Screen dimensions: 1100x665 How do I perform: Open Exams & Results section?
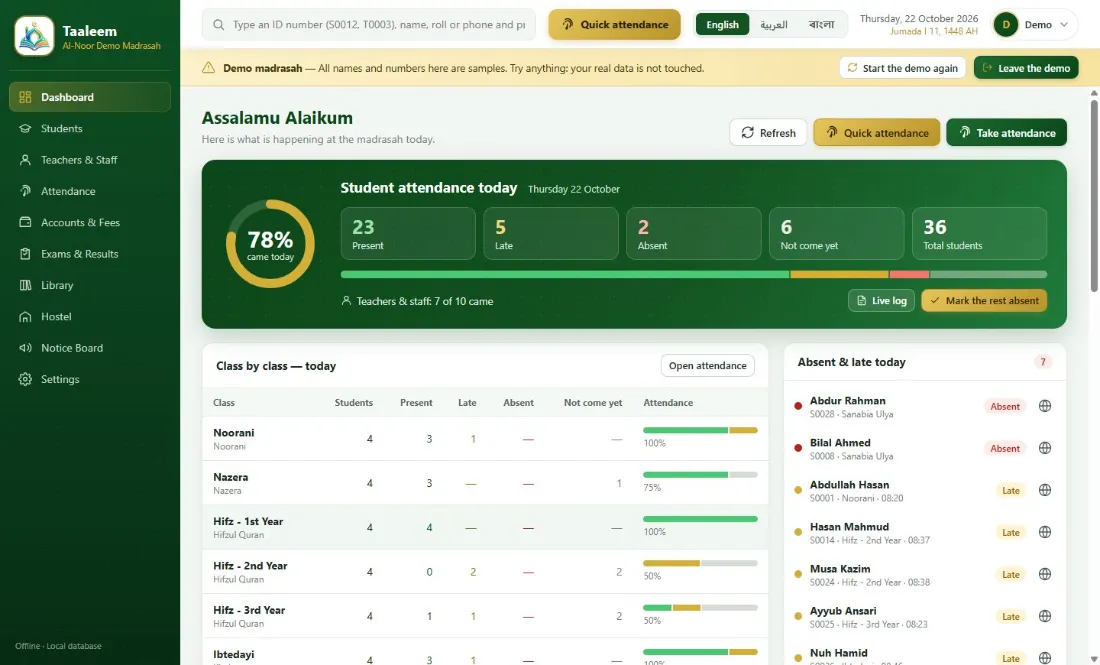coord(90,254)
